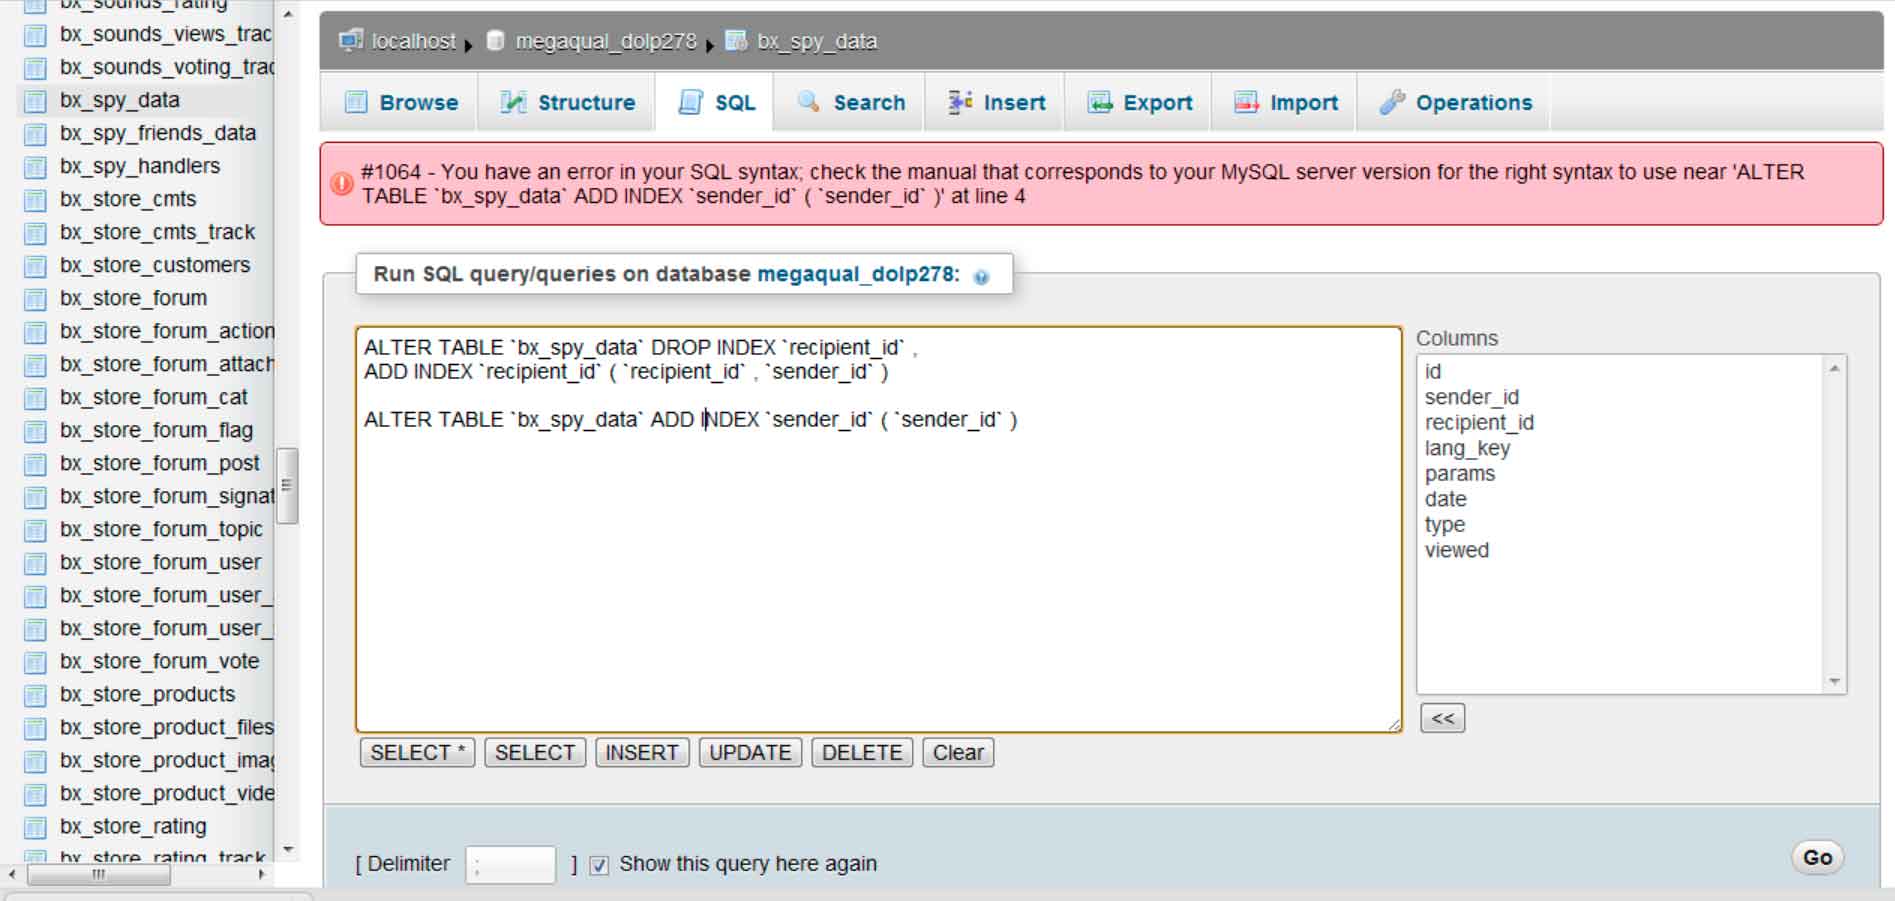Switch to the Browse tab

point(401,102)
